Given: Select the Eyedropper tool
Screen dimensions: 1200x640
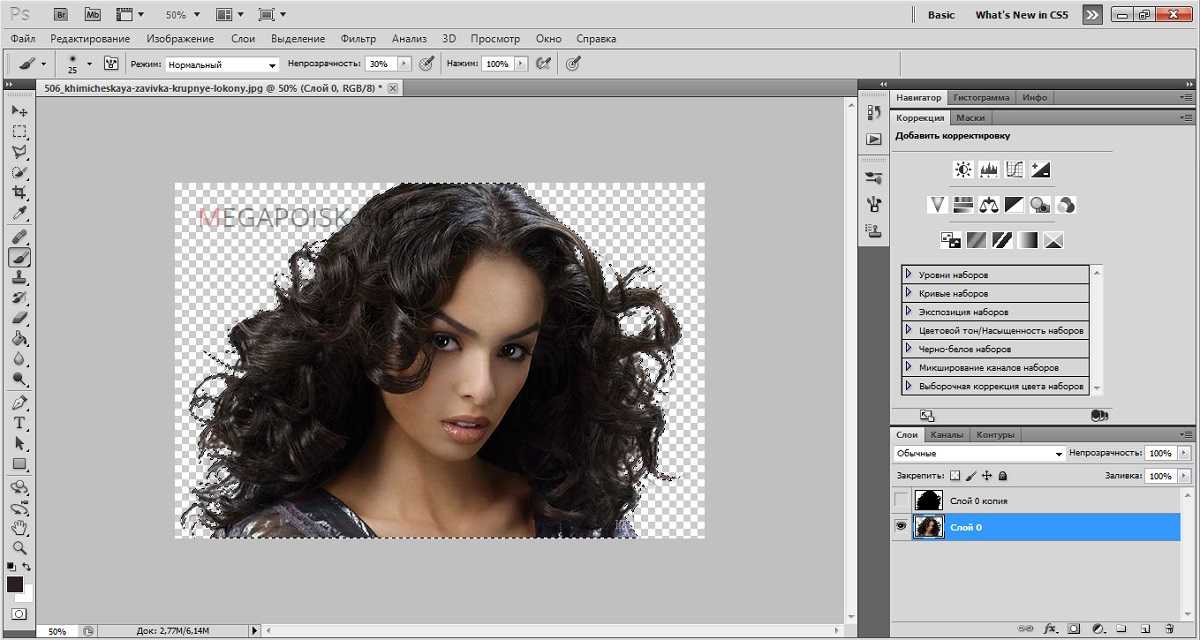Looking at the screenshot, I should (19, 214).
